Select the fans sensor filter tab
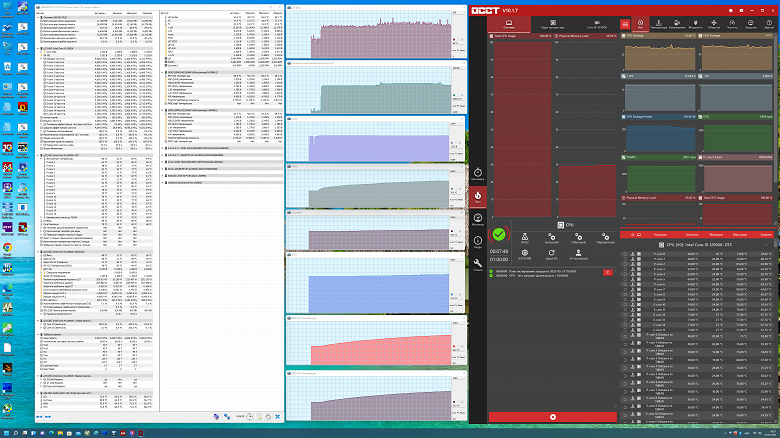780x438 pixels. click(714, 24)
